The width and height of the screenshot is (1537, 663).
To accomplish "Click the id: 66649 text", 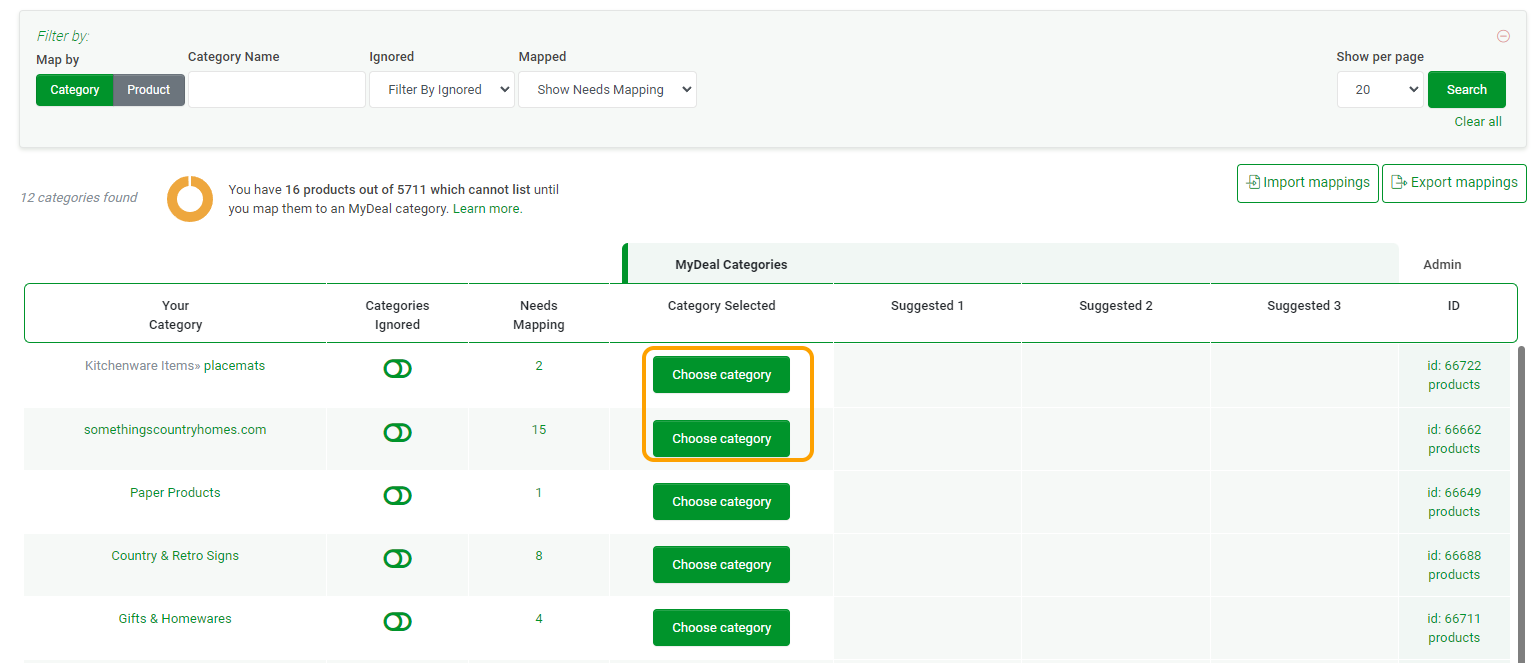I will (1454, 493).
